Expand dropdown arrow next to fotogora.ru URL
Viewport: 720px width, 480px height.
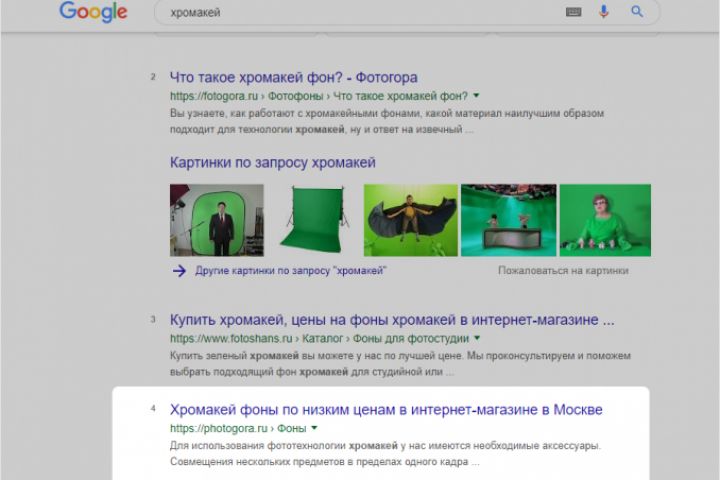coord(476,96)
